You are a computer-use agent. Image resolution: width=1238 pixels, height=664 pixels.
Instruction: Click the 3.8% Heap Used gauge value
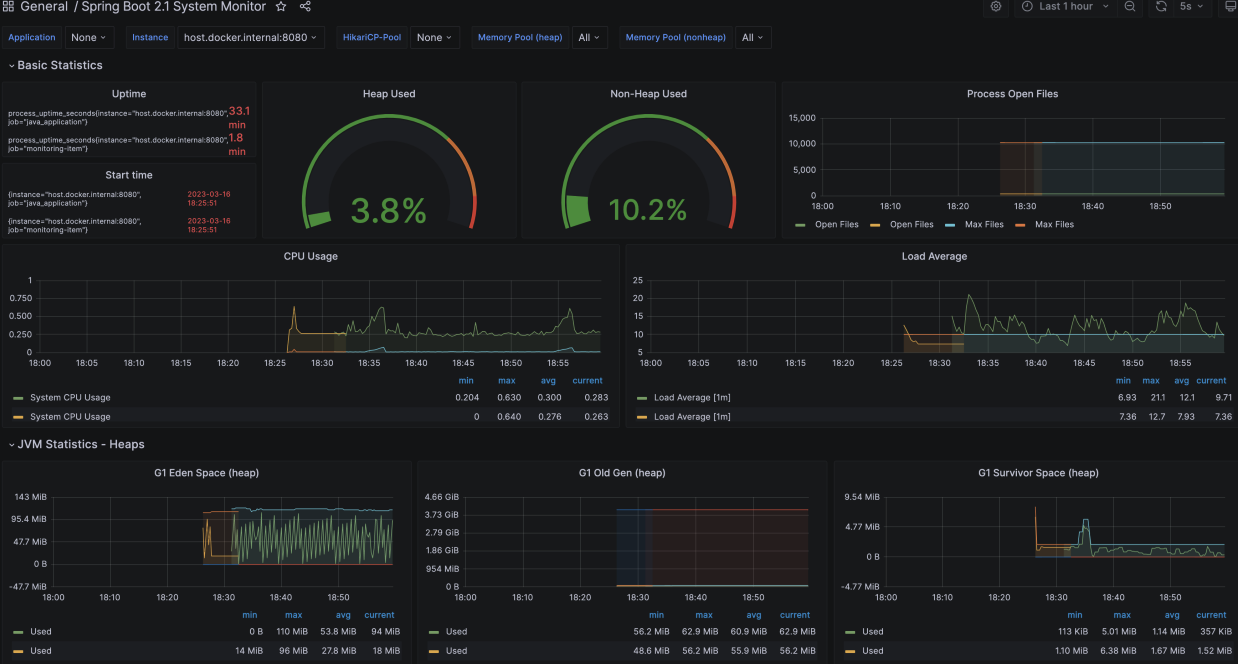pos(388,211)
